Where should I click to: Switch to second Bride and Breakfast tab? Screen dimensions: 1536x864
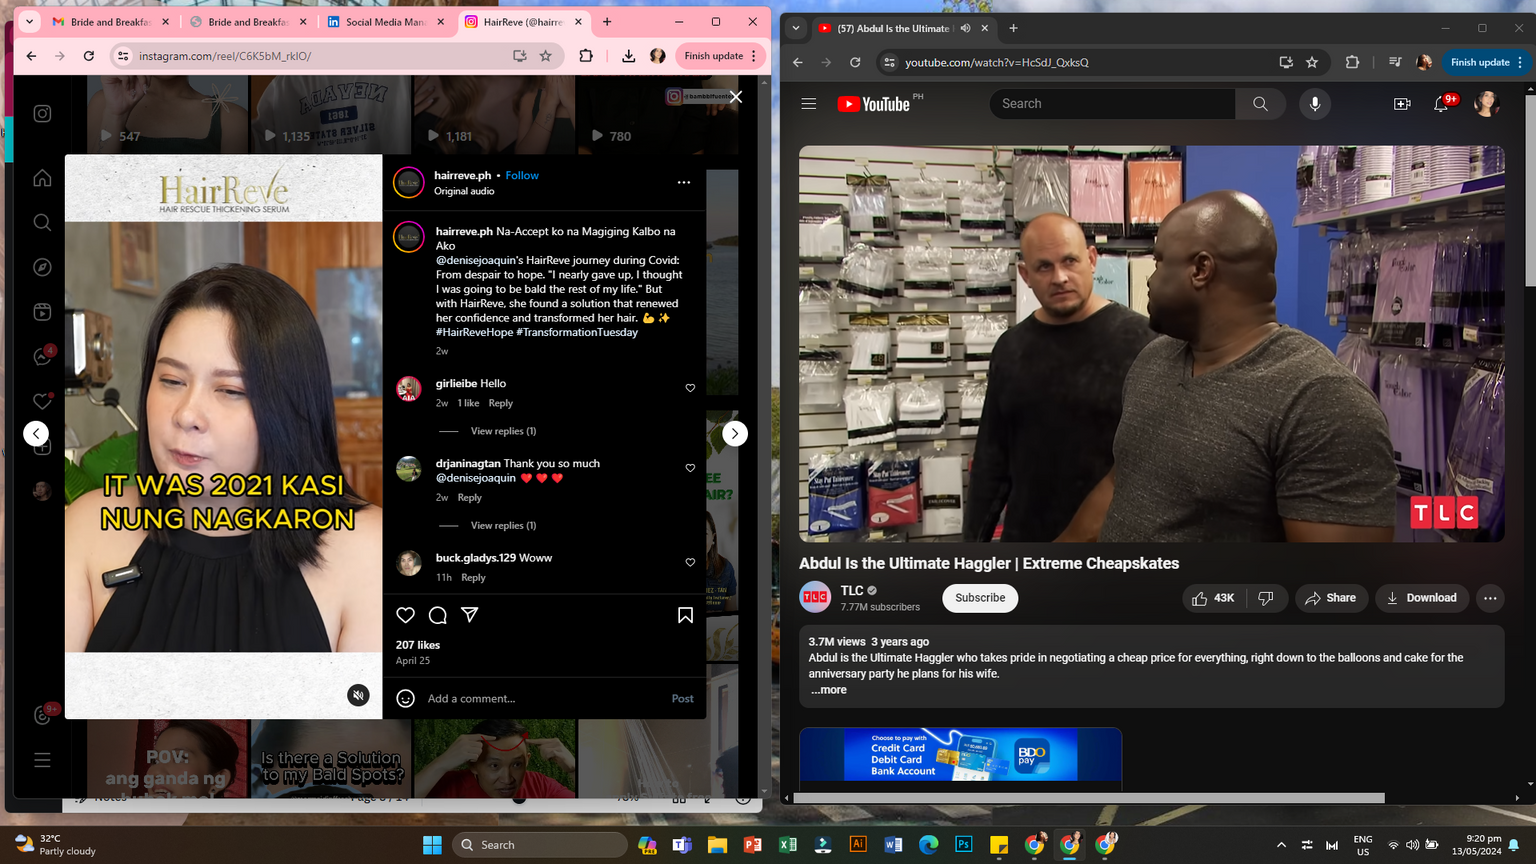[248, 21]
